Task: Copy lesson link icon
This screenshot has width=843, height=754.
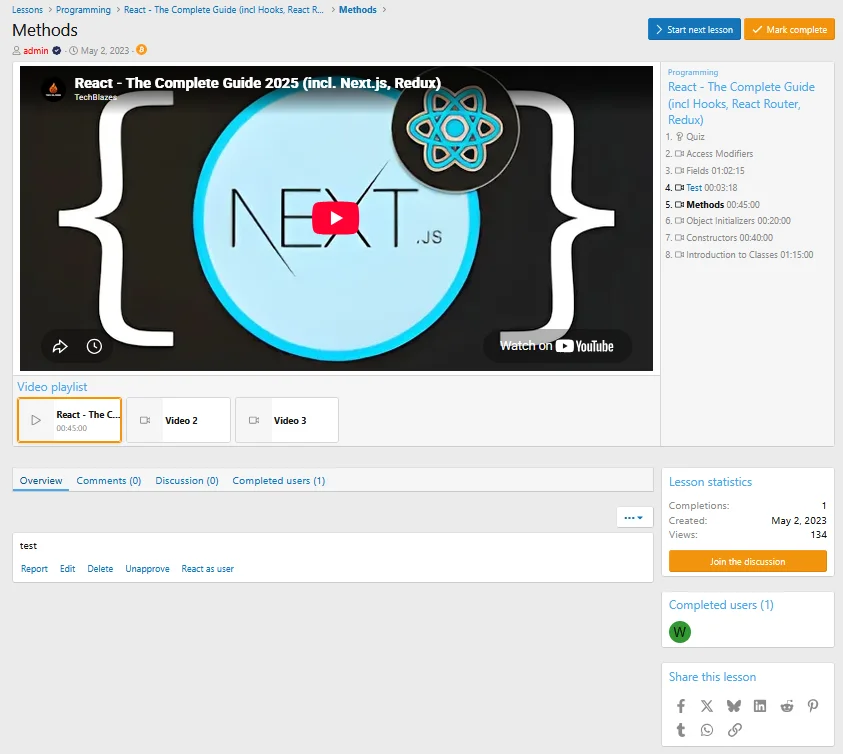Action: [734, 730]
